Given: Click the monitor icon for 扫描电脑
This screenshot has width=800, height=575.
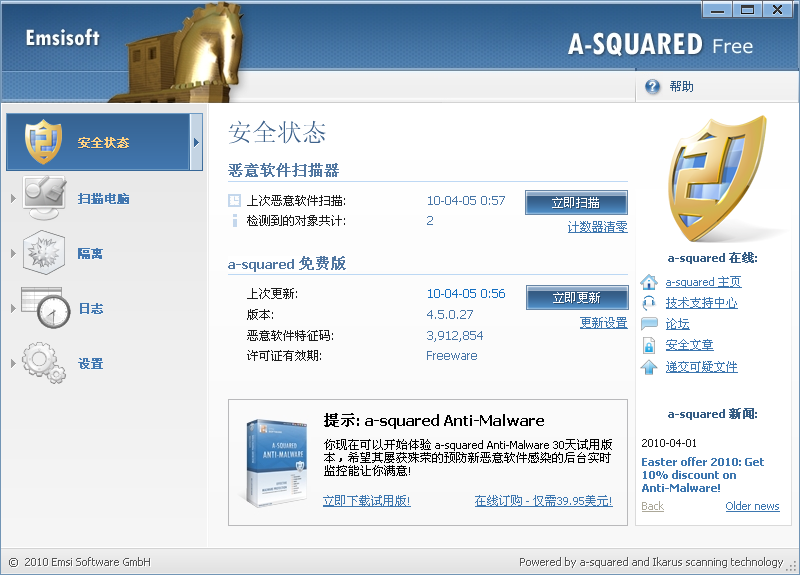Looking at the screenshot, I should click(x=44, y=198).
